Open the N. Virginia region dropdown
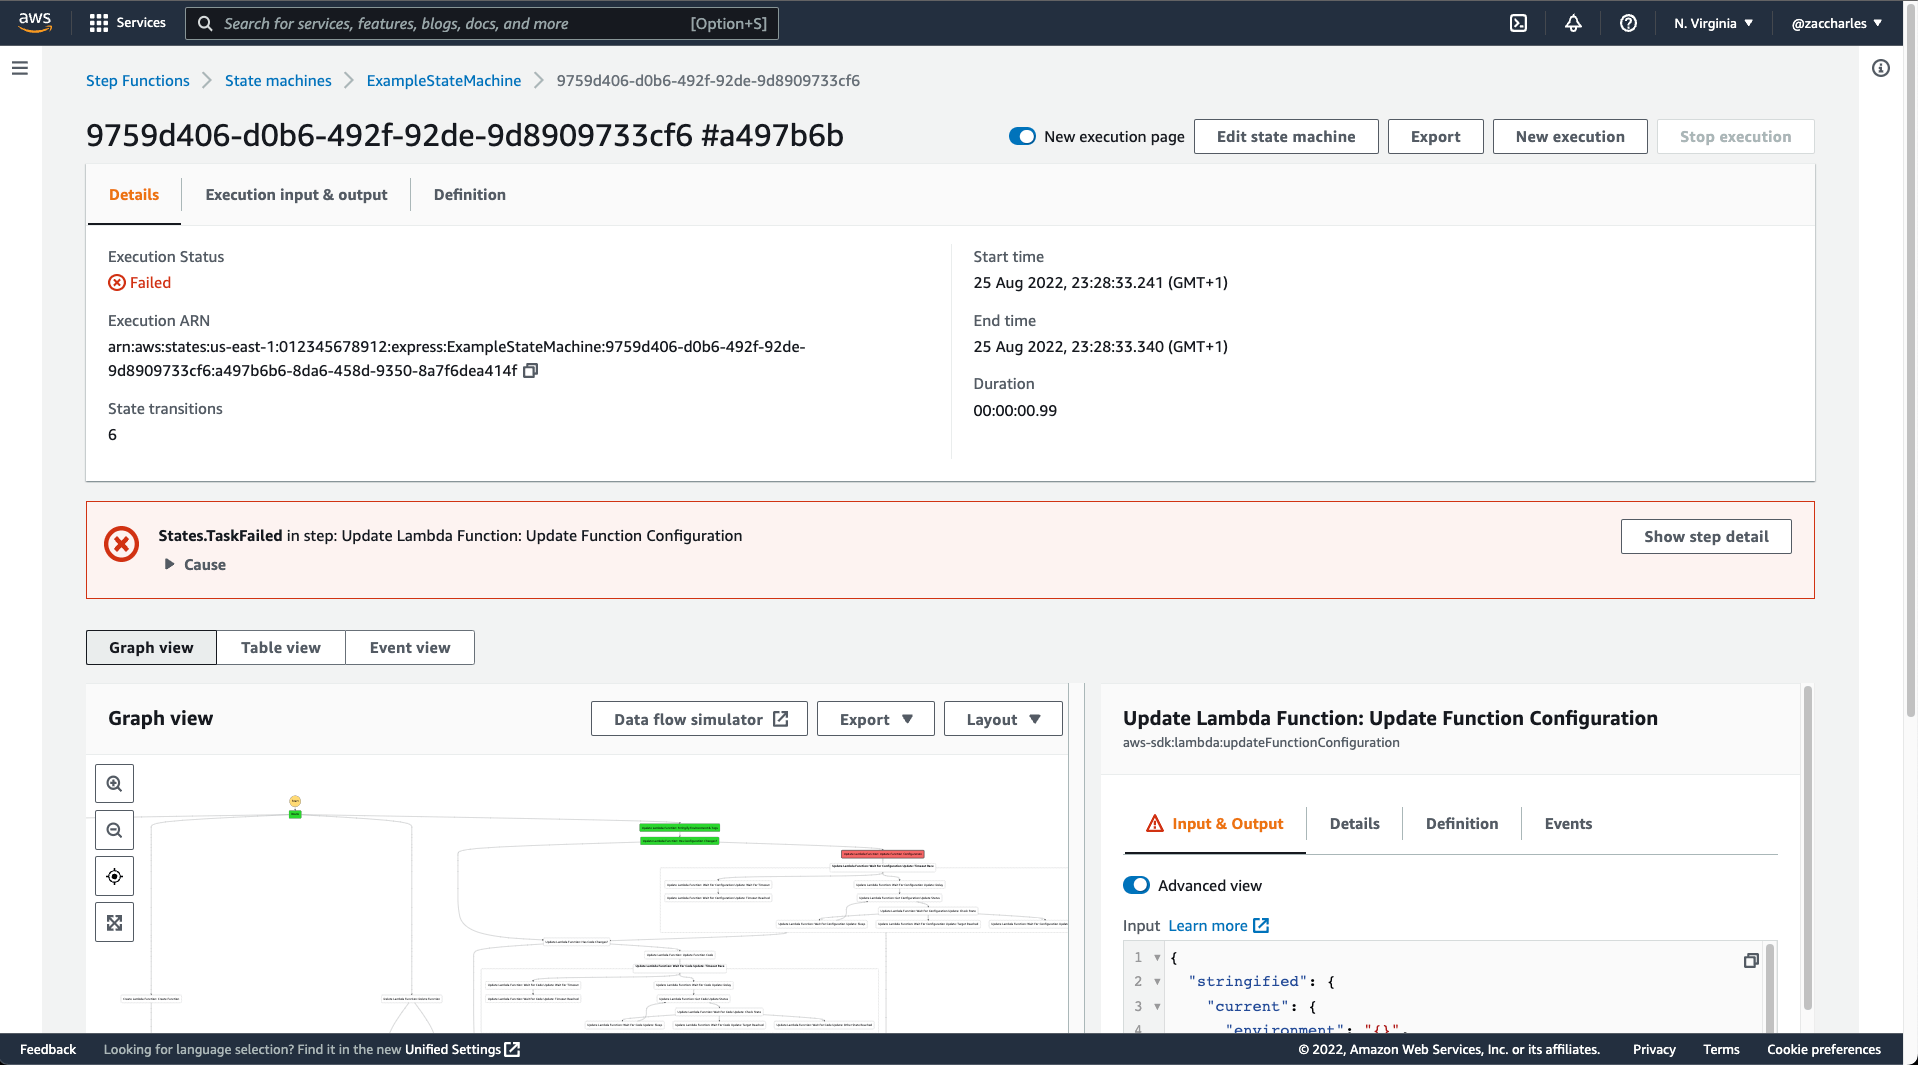Viewport: 1918px width, 1065px height. 1713,23
